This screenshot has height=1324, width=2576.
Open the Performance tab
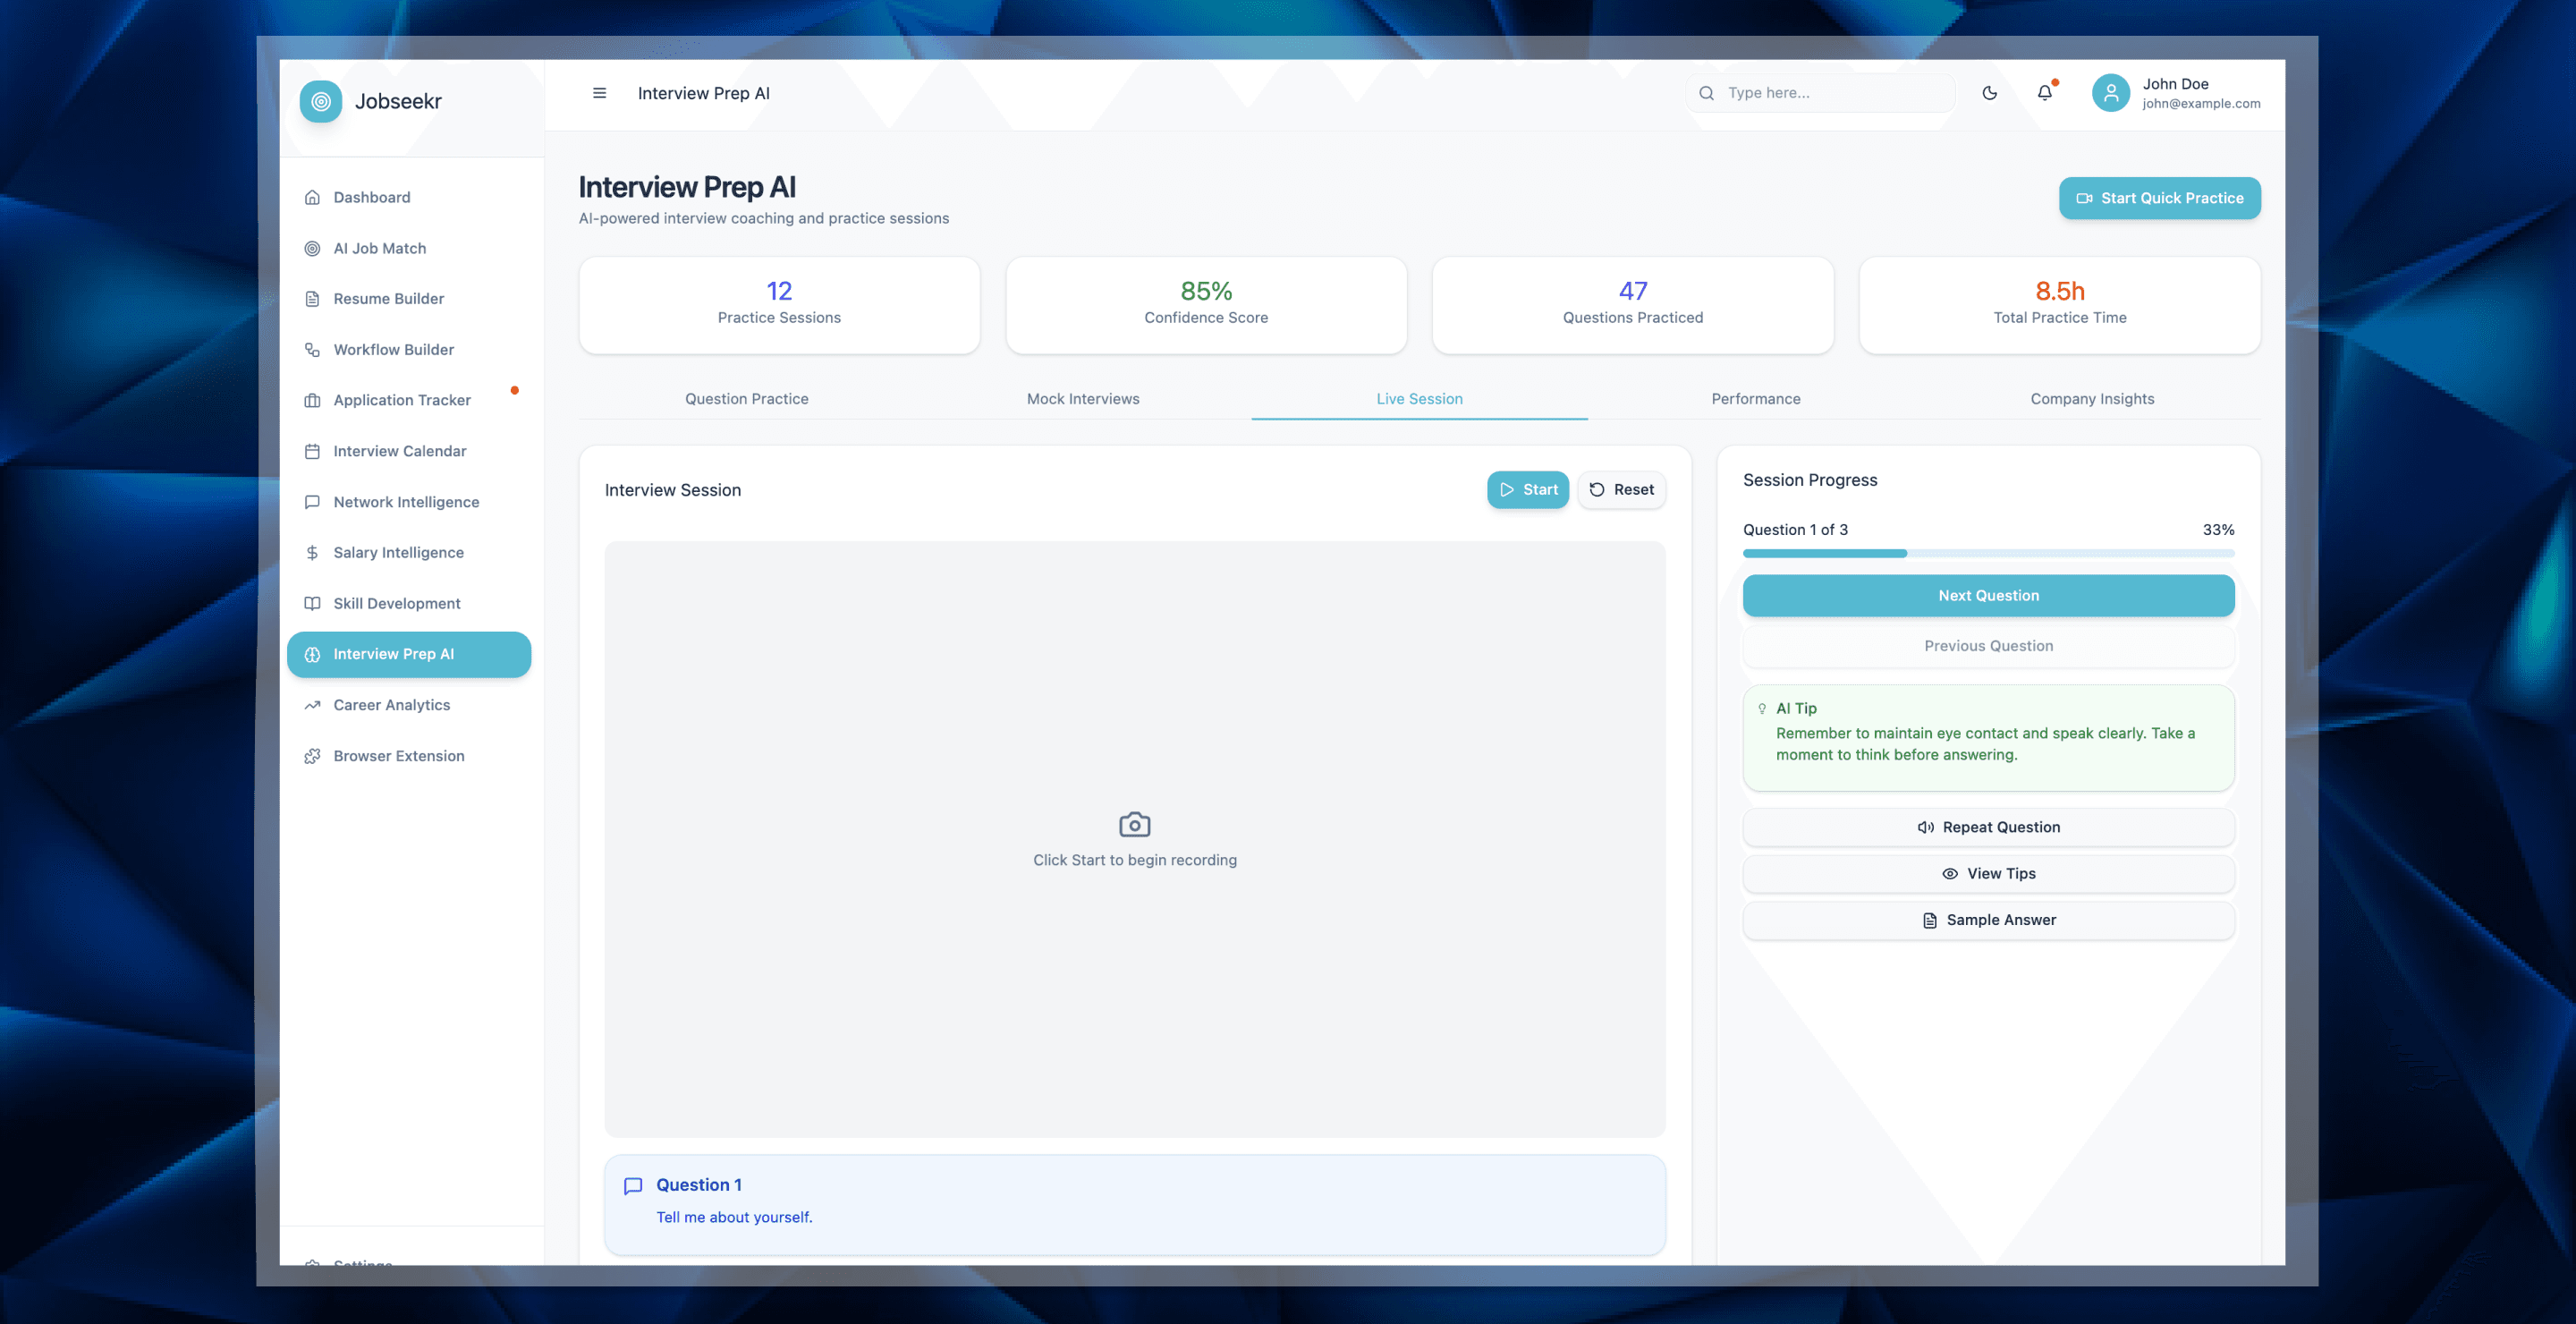[1755, 399]
